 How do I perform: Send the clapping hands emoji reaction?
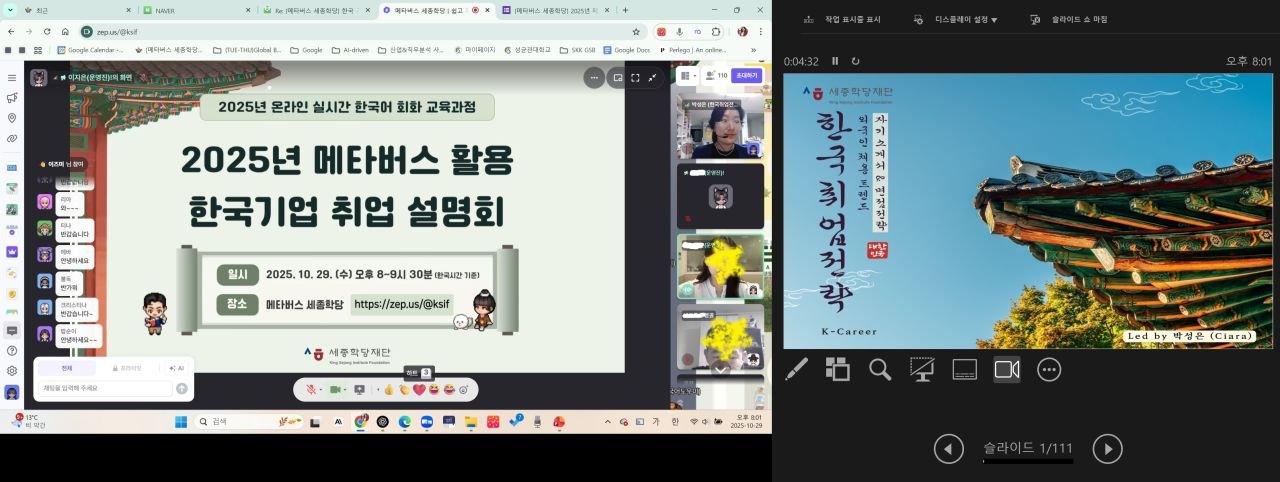[x=404, y=389]
